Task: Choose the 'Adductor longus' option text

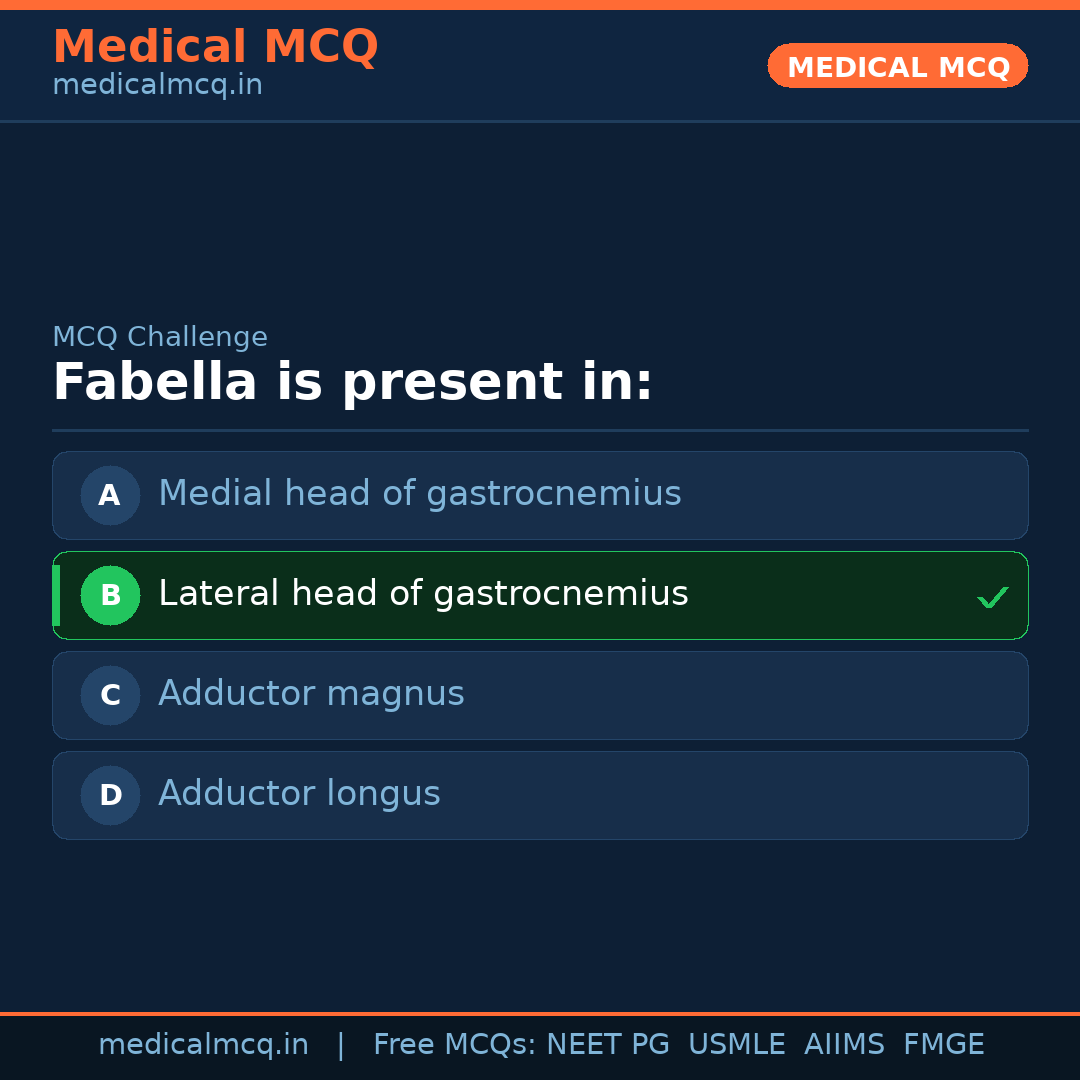Action: click(x=299, y=794)
